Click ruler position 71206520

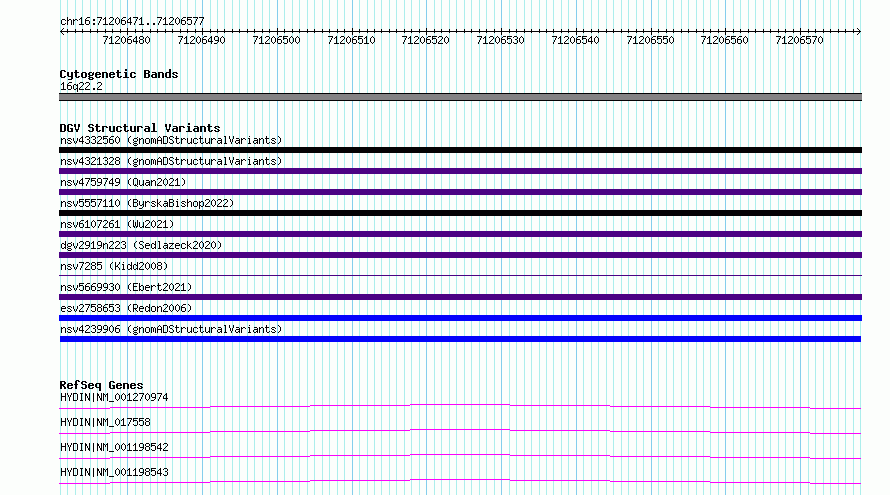tap(426, 40)
